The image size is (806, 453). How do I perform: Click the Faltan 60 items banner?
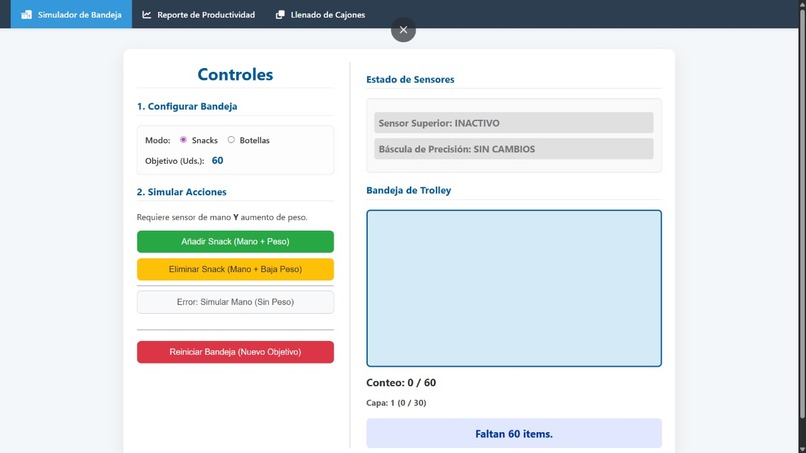(x=514, y=433)
